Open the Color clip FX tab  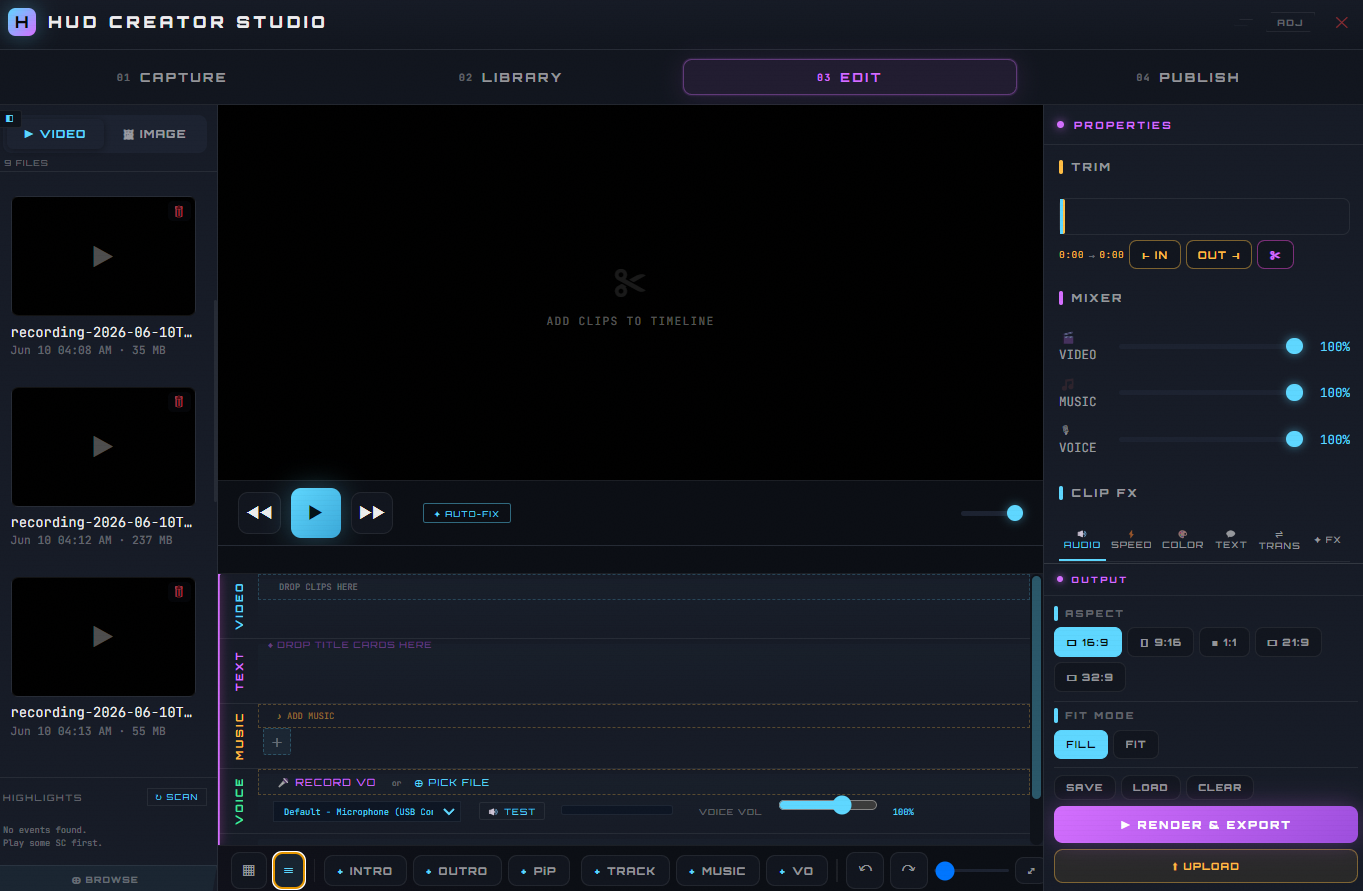pos(1183,540)
